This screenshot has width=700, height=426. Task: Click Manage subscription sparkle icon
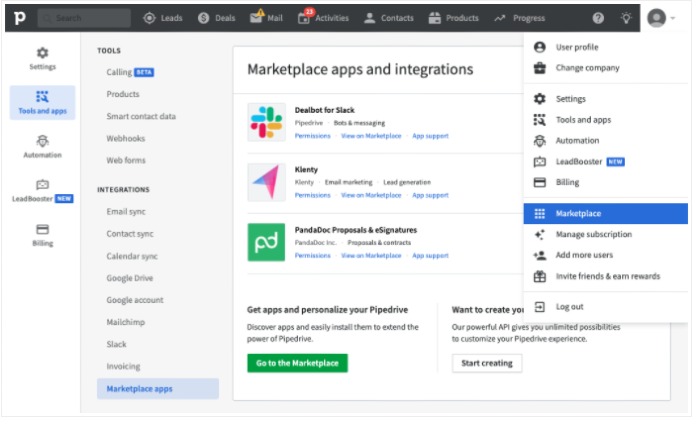pyautogui.click(x=539, y=234)
